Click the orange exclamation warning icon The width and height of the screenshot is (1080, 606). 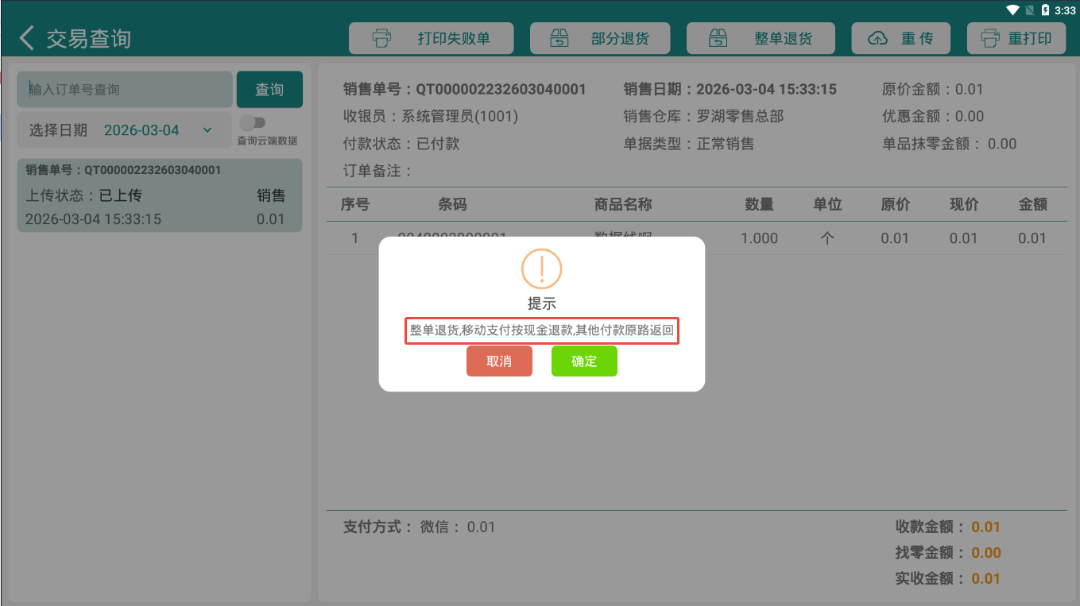[541, 269]
